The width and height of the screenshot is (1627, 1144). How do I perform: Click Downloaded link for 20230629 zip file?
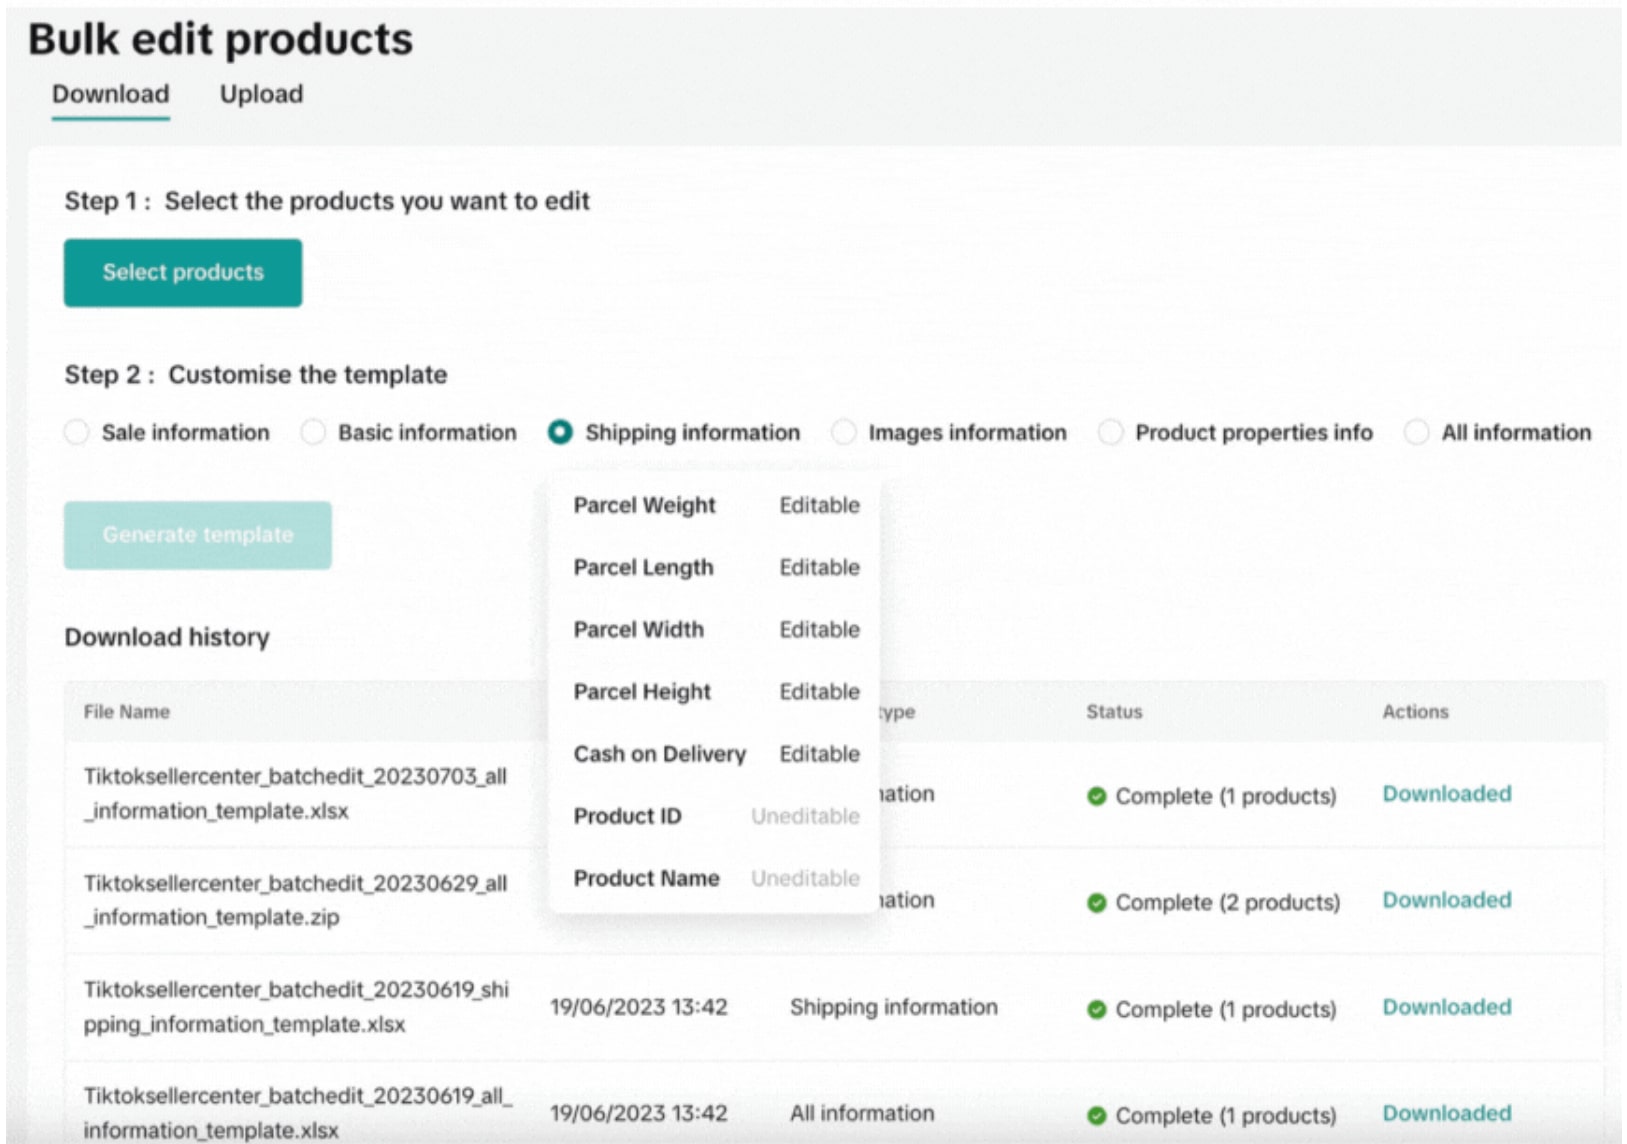pos(1446,900)
